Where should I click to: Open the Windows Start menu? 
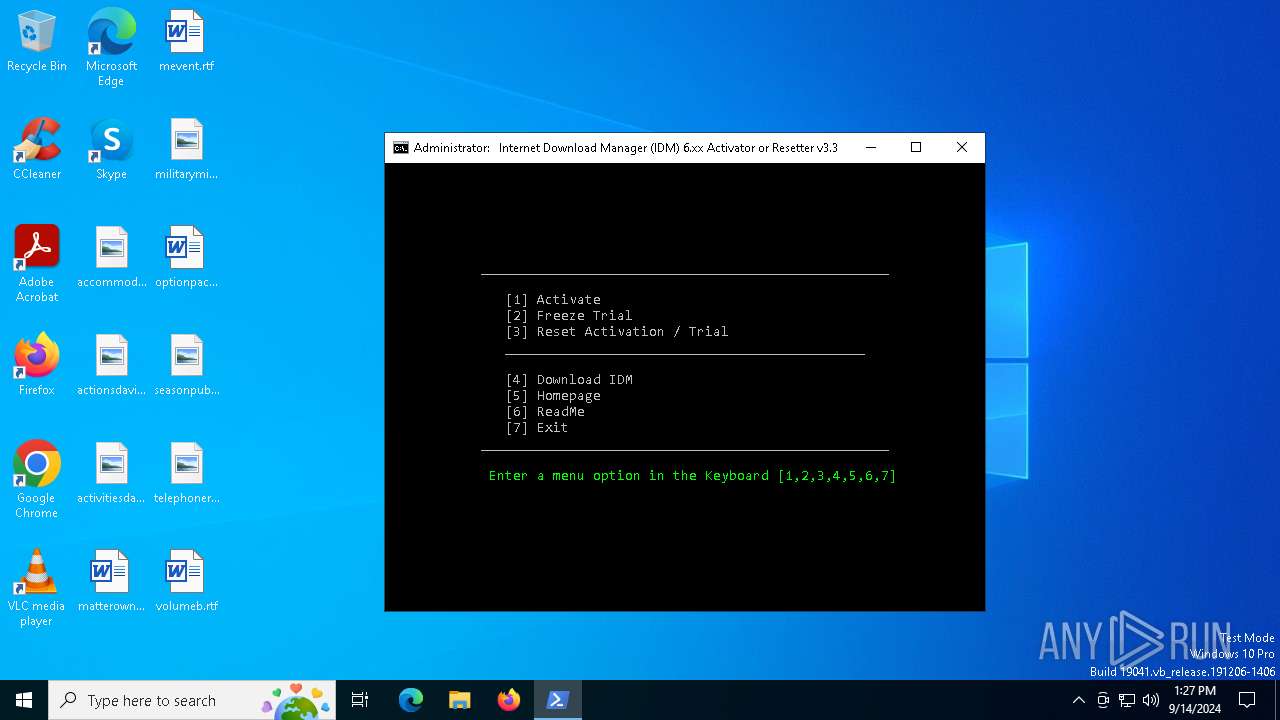(24, 700)
